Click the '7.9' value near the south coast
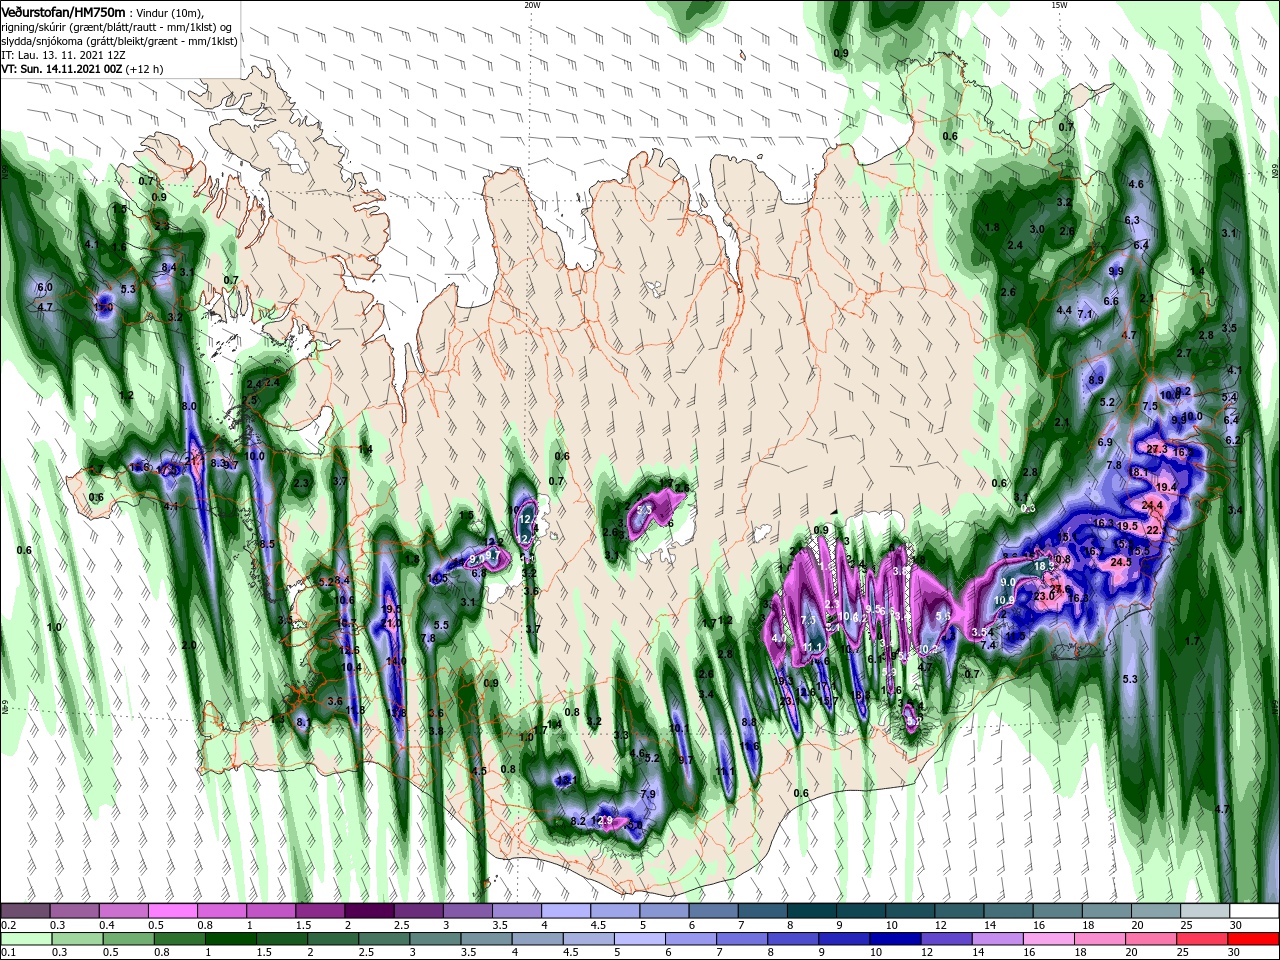The width and height of the screenshot is (1280, 960). (647, 794)
